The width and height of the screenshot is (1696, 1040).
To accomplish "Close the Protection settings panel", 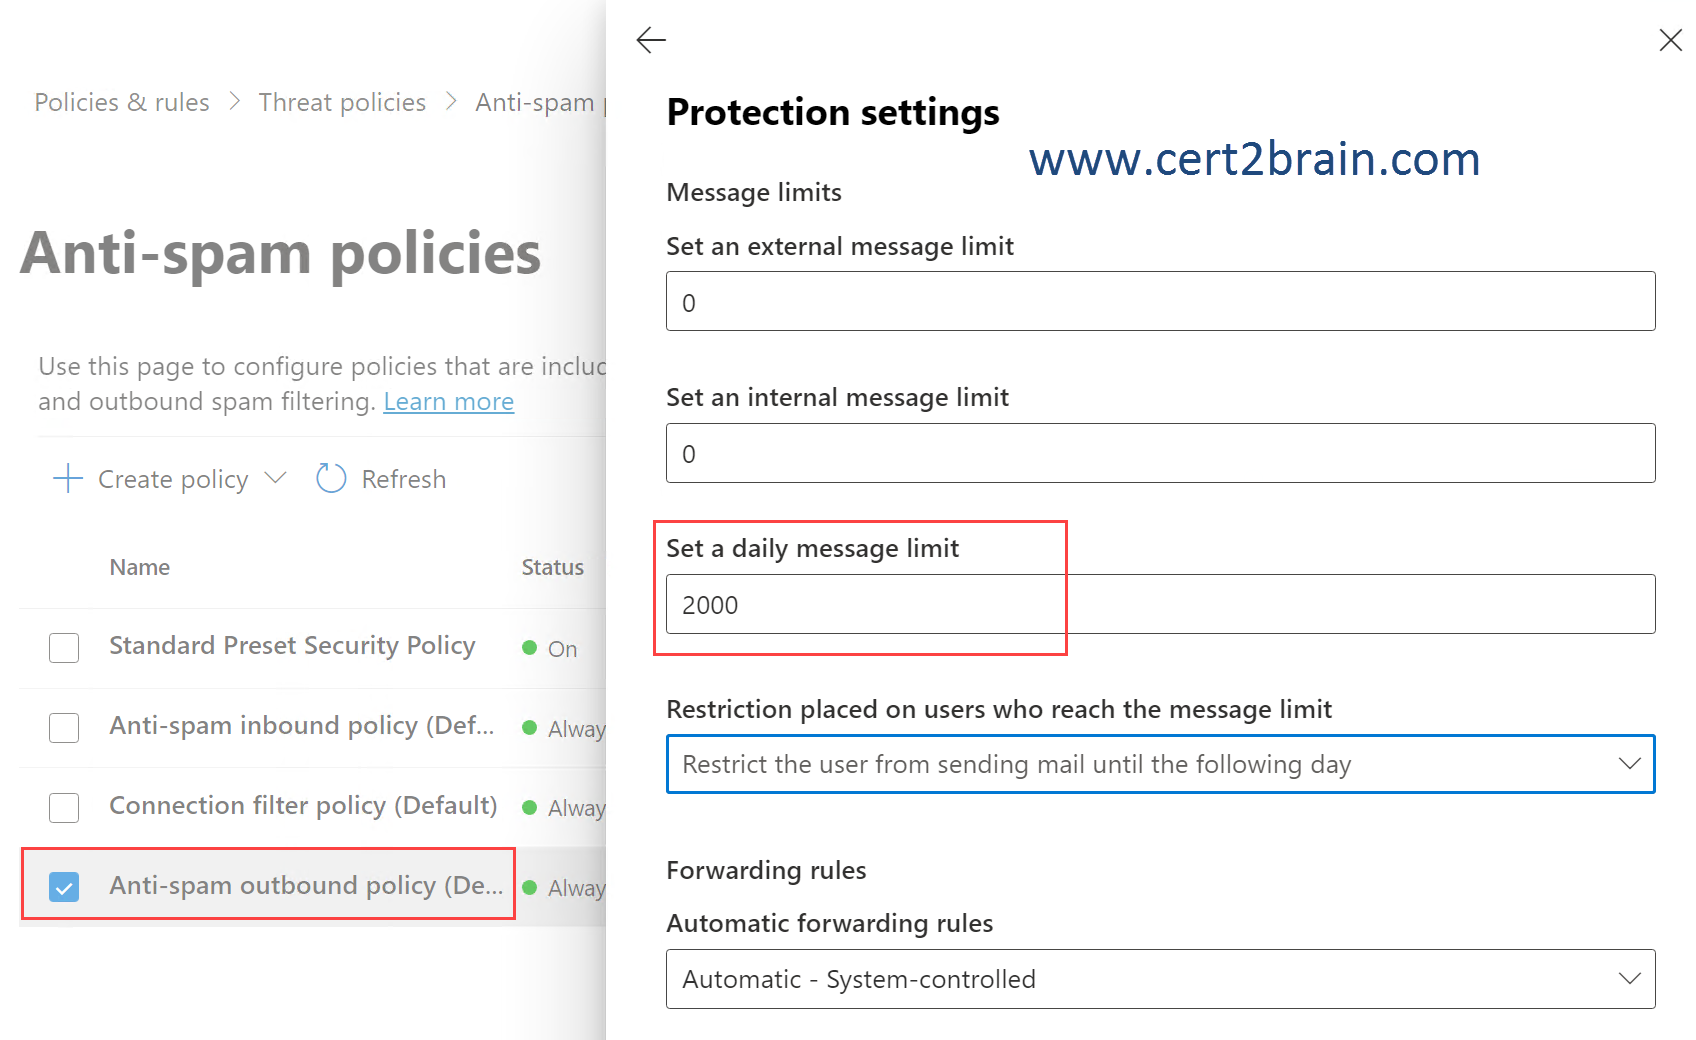I will [1670, 40].
